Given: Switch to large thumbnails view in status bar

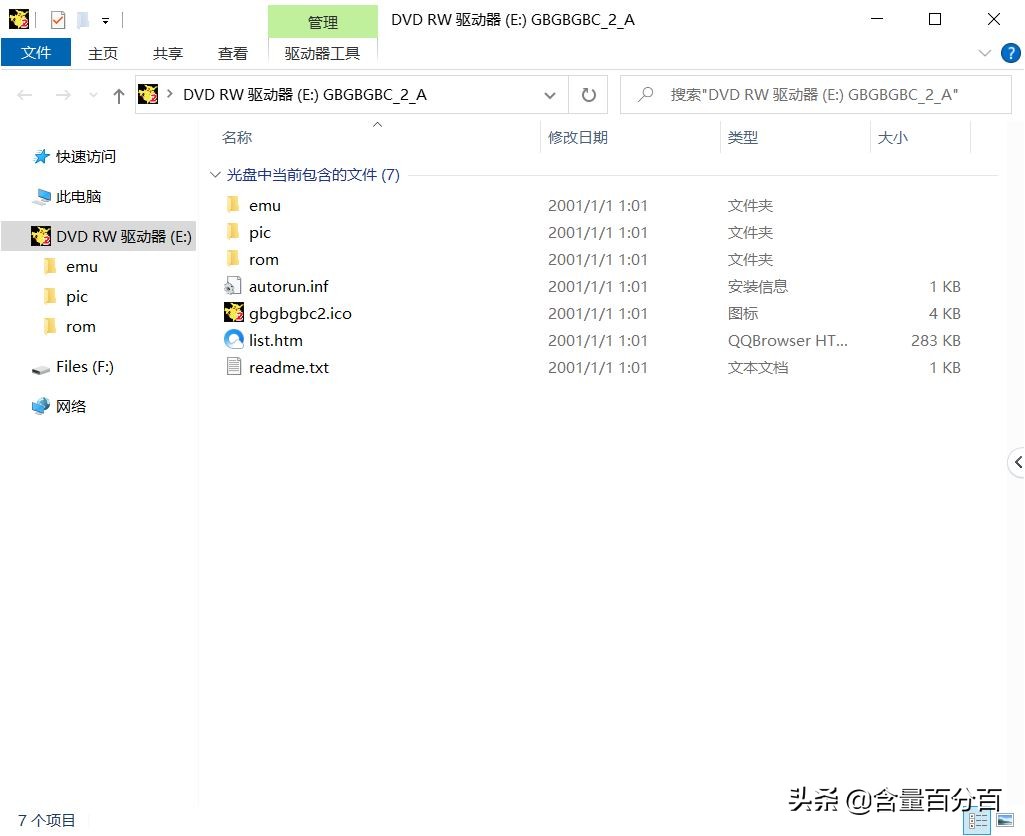Looking at the screenshot, I should coord(1004,820).
